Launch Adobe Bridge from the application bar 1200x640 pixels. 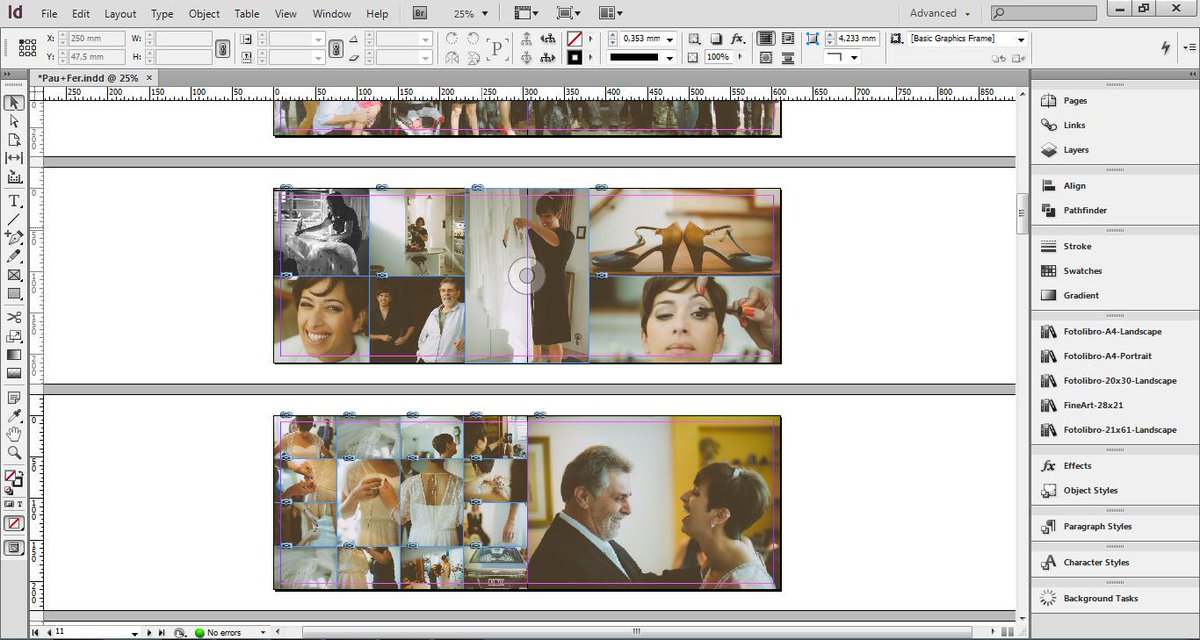[418, 13]
